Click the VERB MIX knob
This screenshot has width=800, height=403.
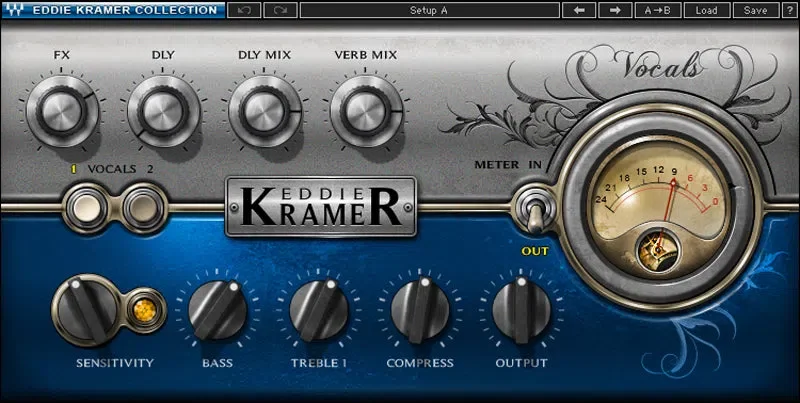pyautogui.click(x=366, y=111)
